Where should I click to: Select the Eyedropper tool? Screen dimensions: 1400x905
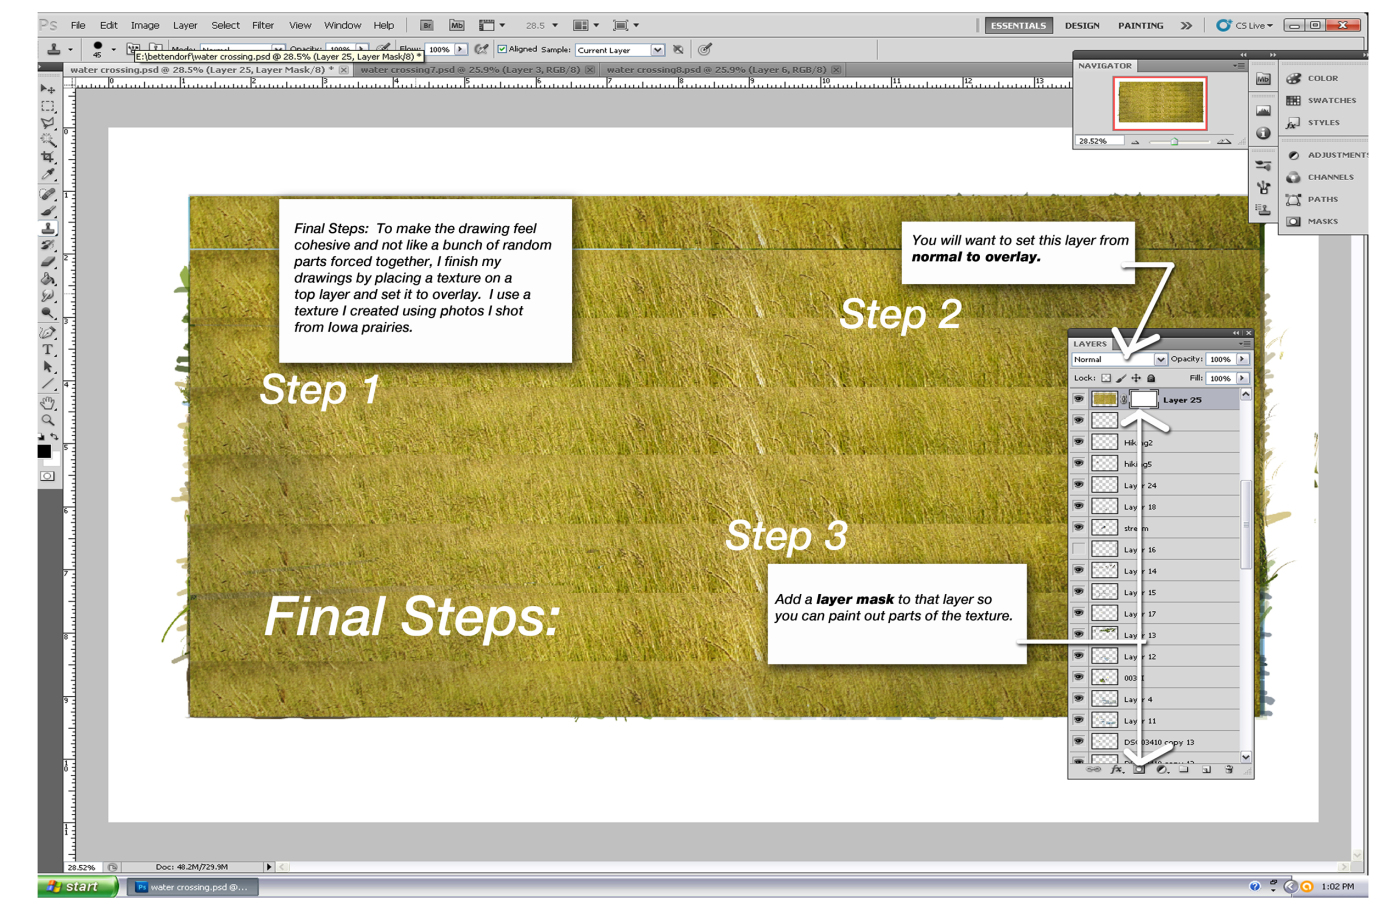(47, 175)
